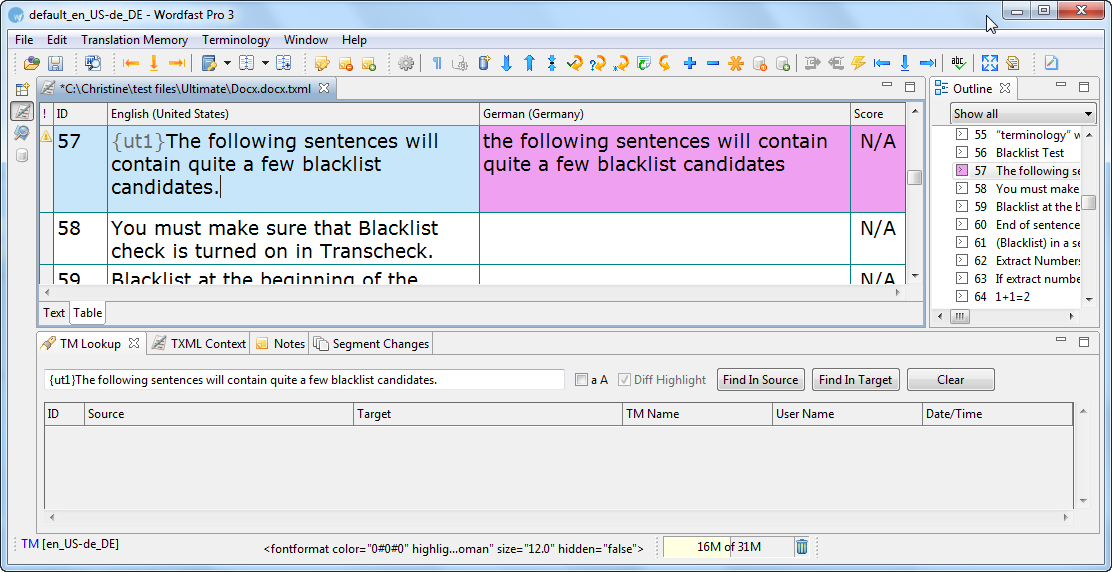This screenshot has height=572, width=1112.
Task: Click the orange arrow with question mark icon
Action: (x=598, y=63)
